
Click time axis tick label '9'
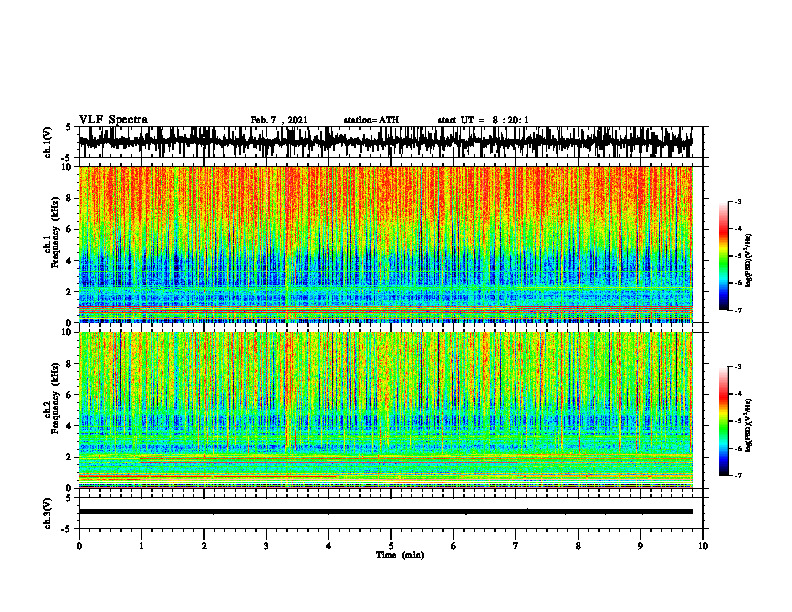[x=640, y=546]
